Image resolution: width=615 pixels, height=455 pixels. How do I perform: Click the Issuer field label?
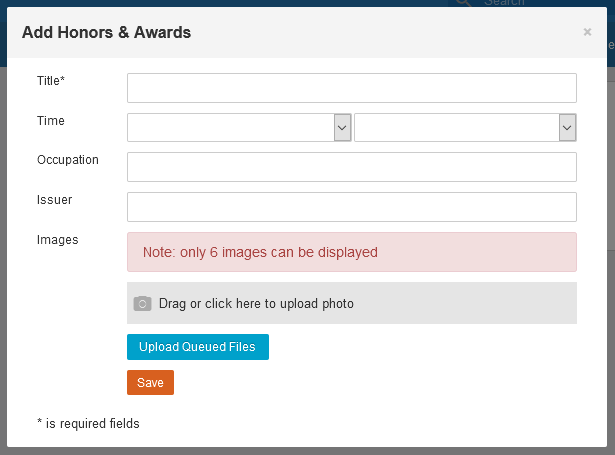[x=54, y=200]
